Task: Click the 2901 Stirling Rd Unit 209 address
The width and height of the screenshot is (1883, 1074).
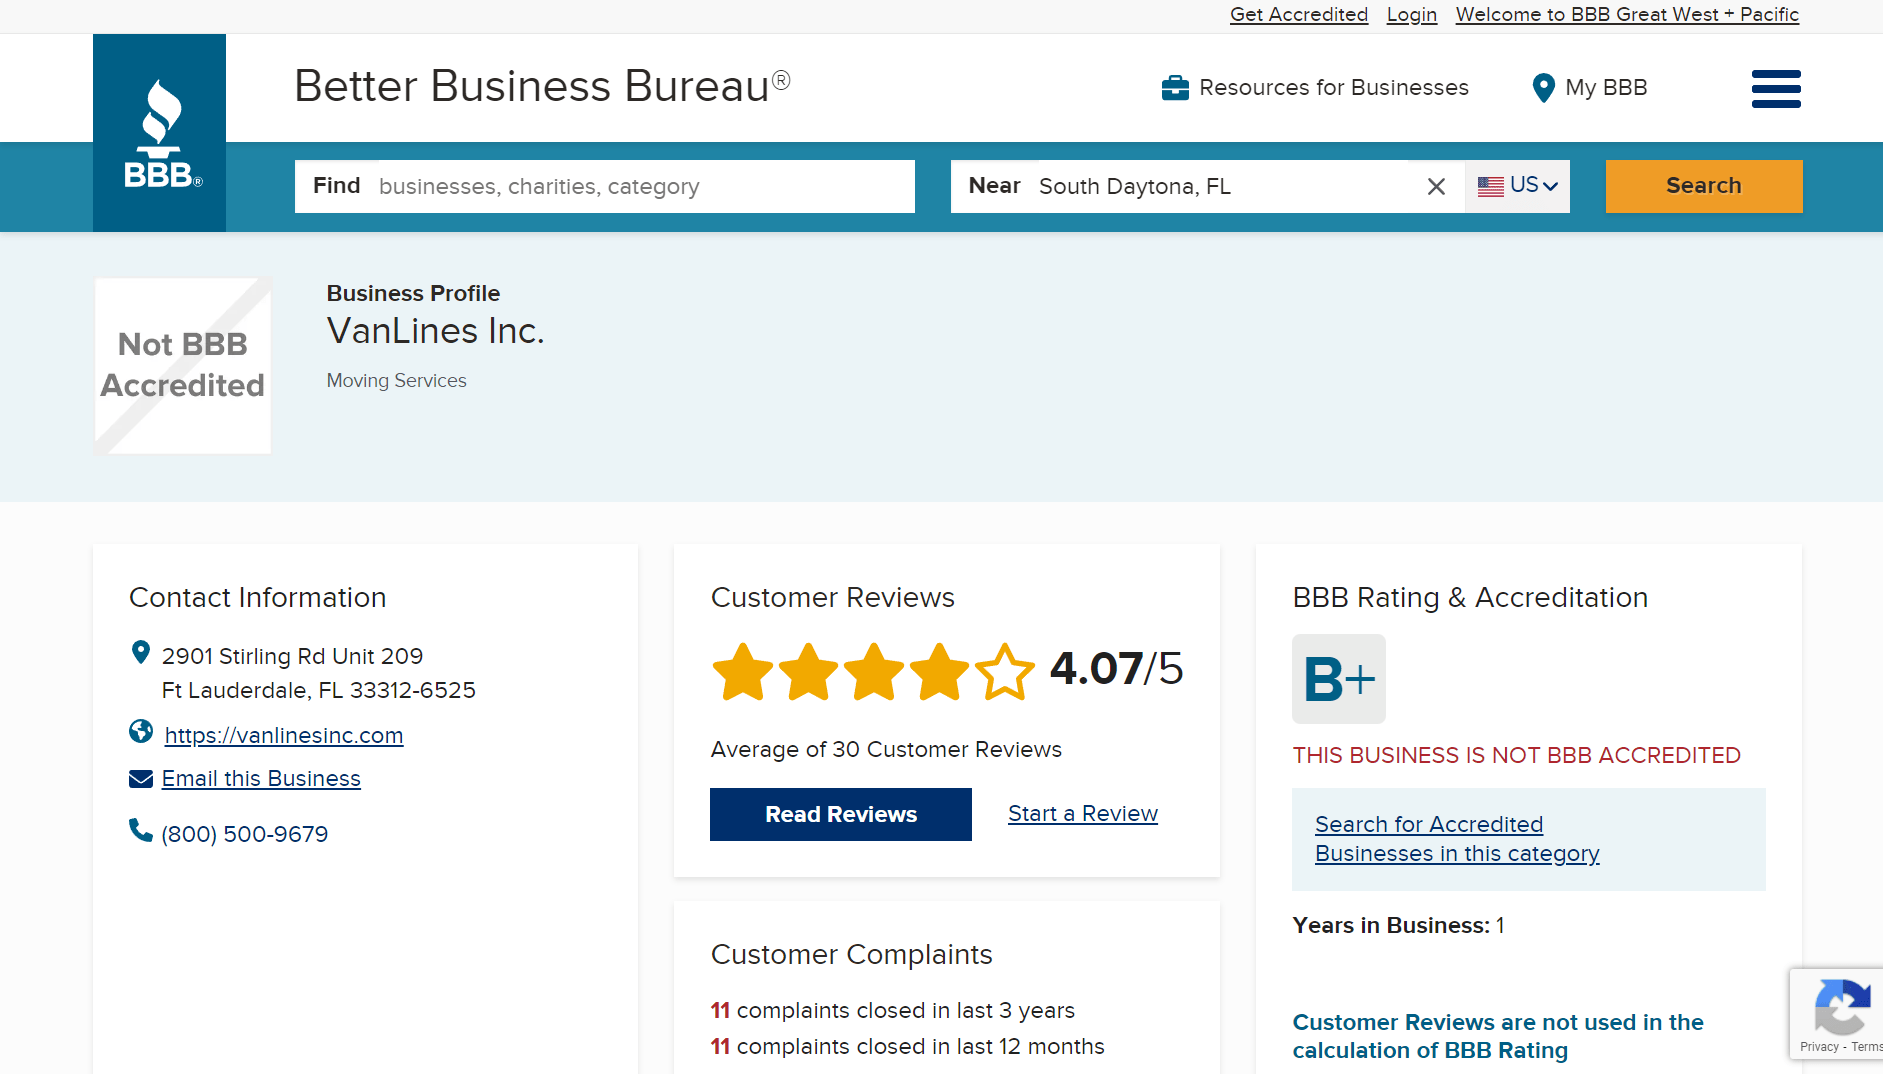Action: 292,657
